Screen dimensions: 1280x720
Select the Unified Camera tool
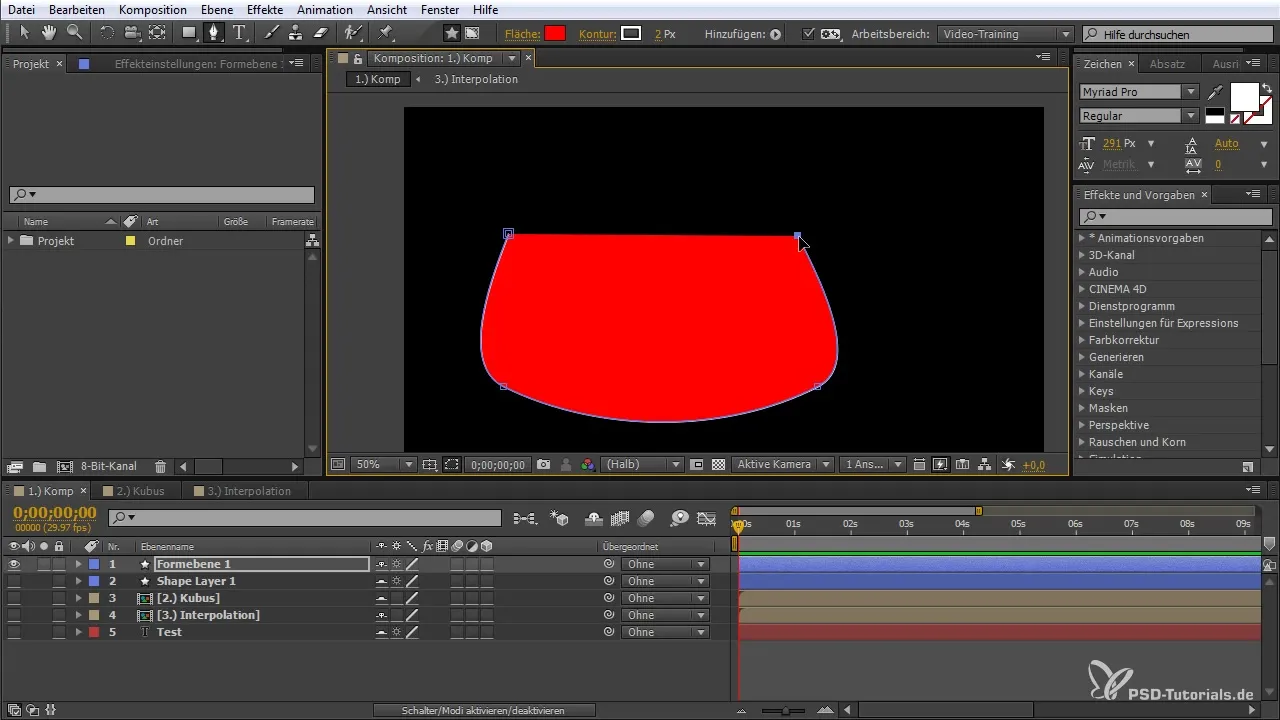(x=132, y=33)
